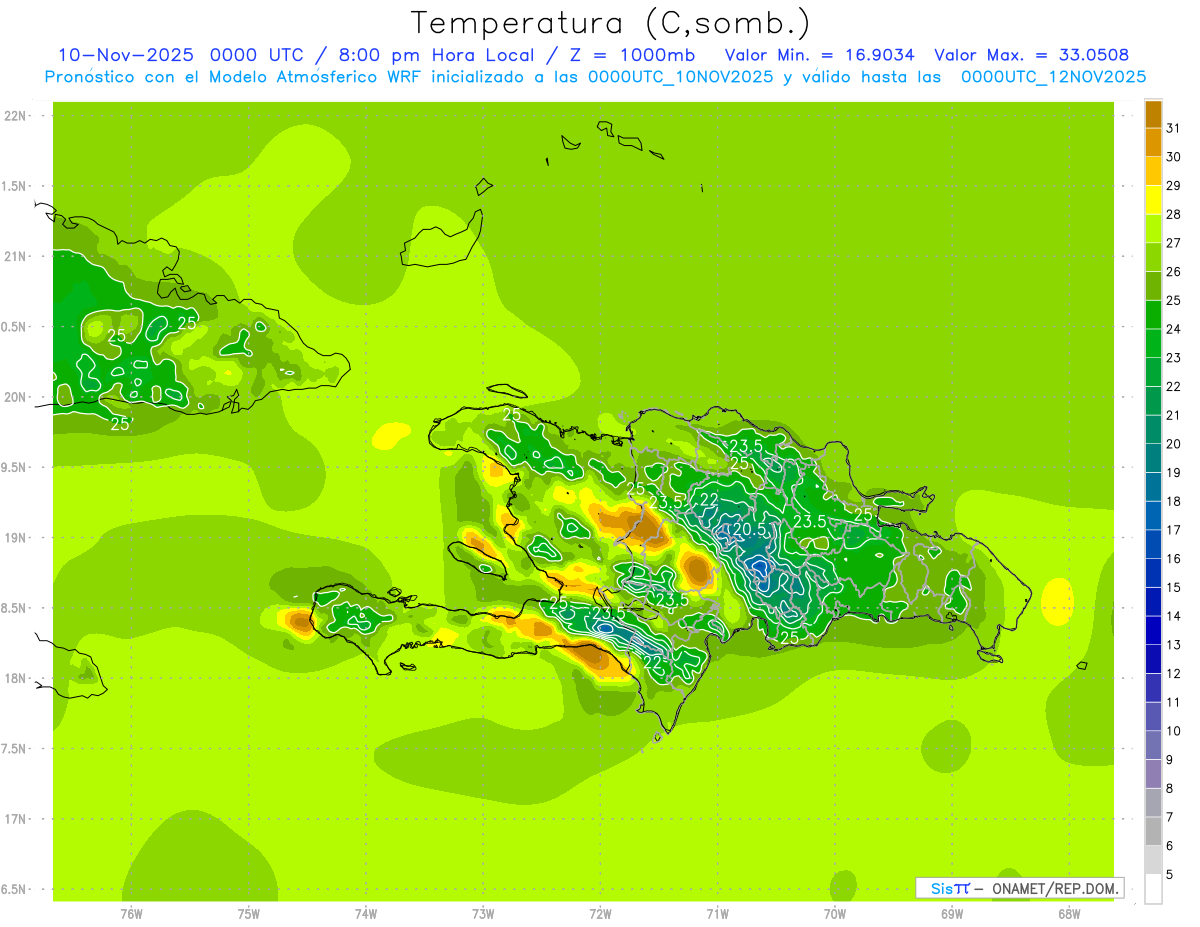Click the topmost legend swatch above 31

(1153, 114)
